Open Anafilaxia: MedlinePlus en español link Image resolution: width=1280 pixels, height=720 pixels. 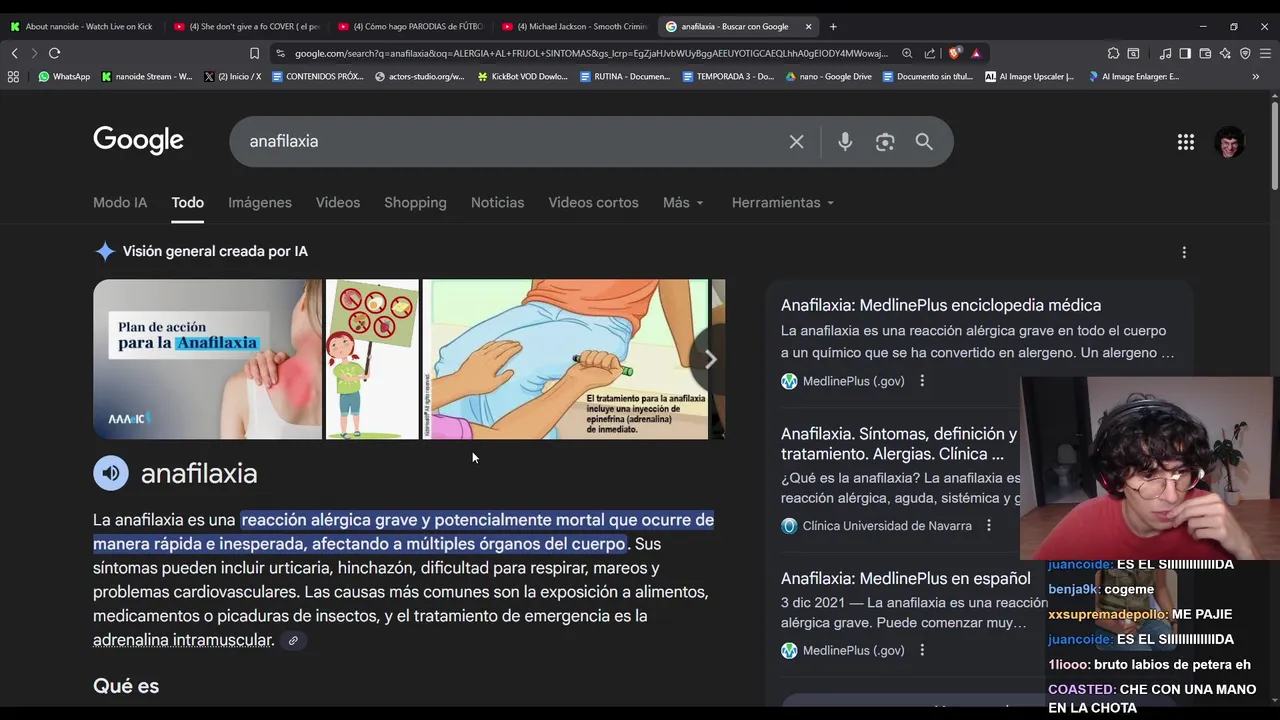(905, 578)
